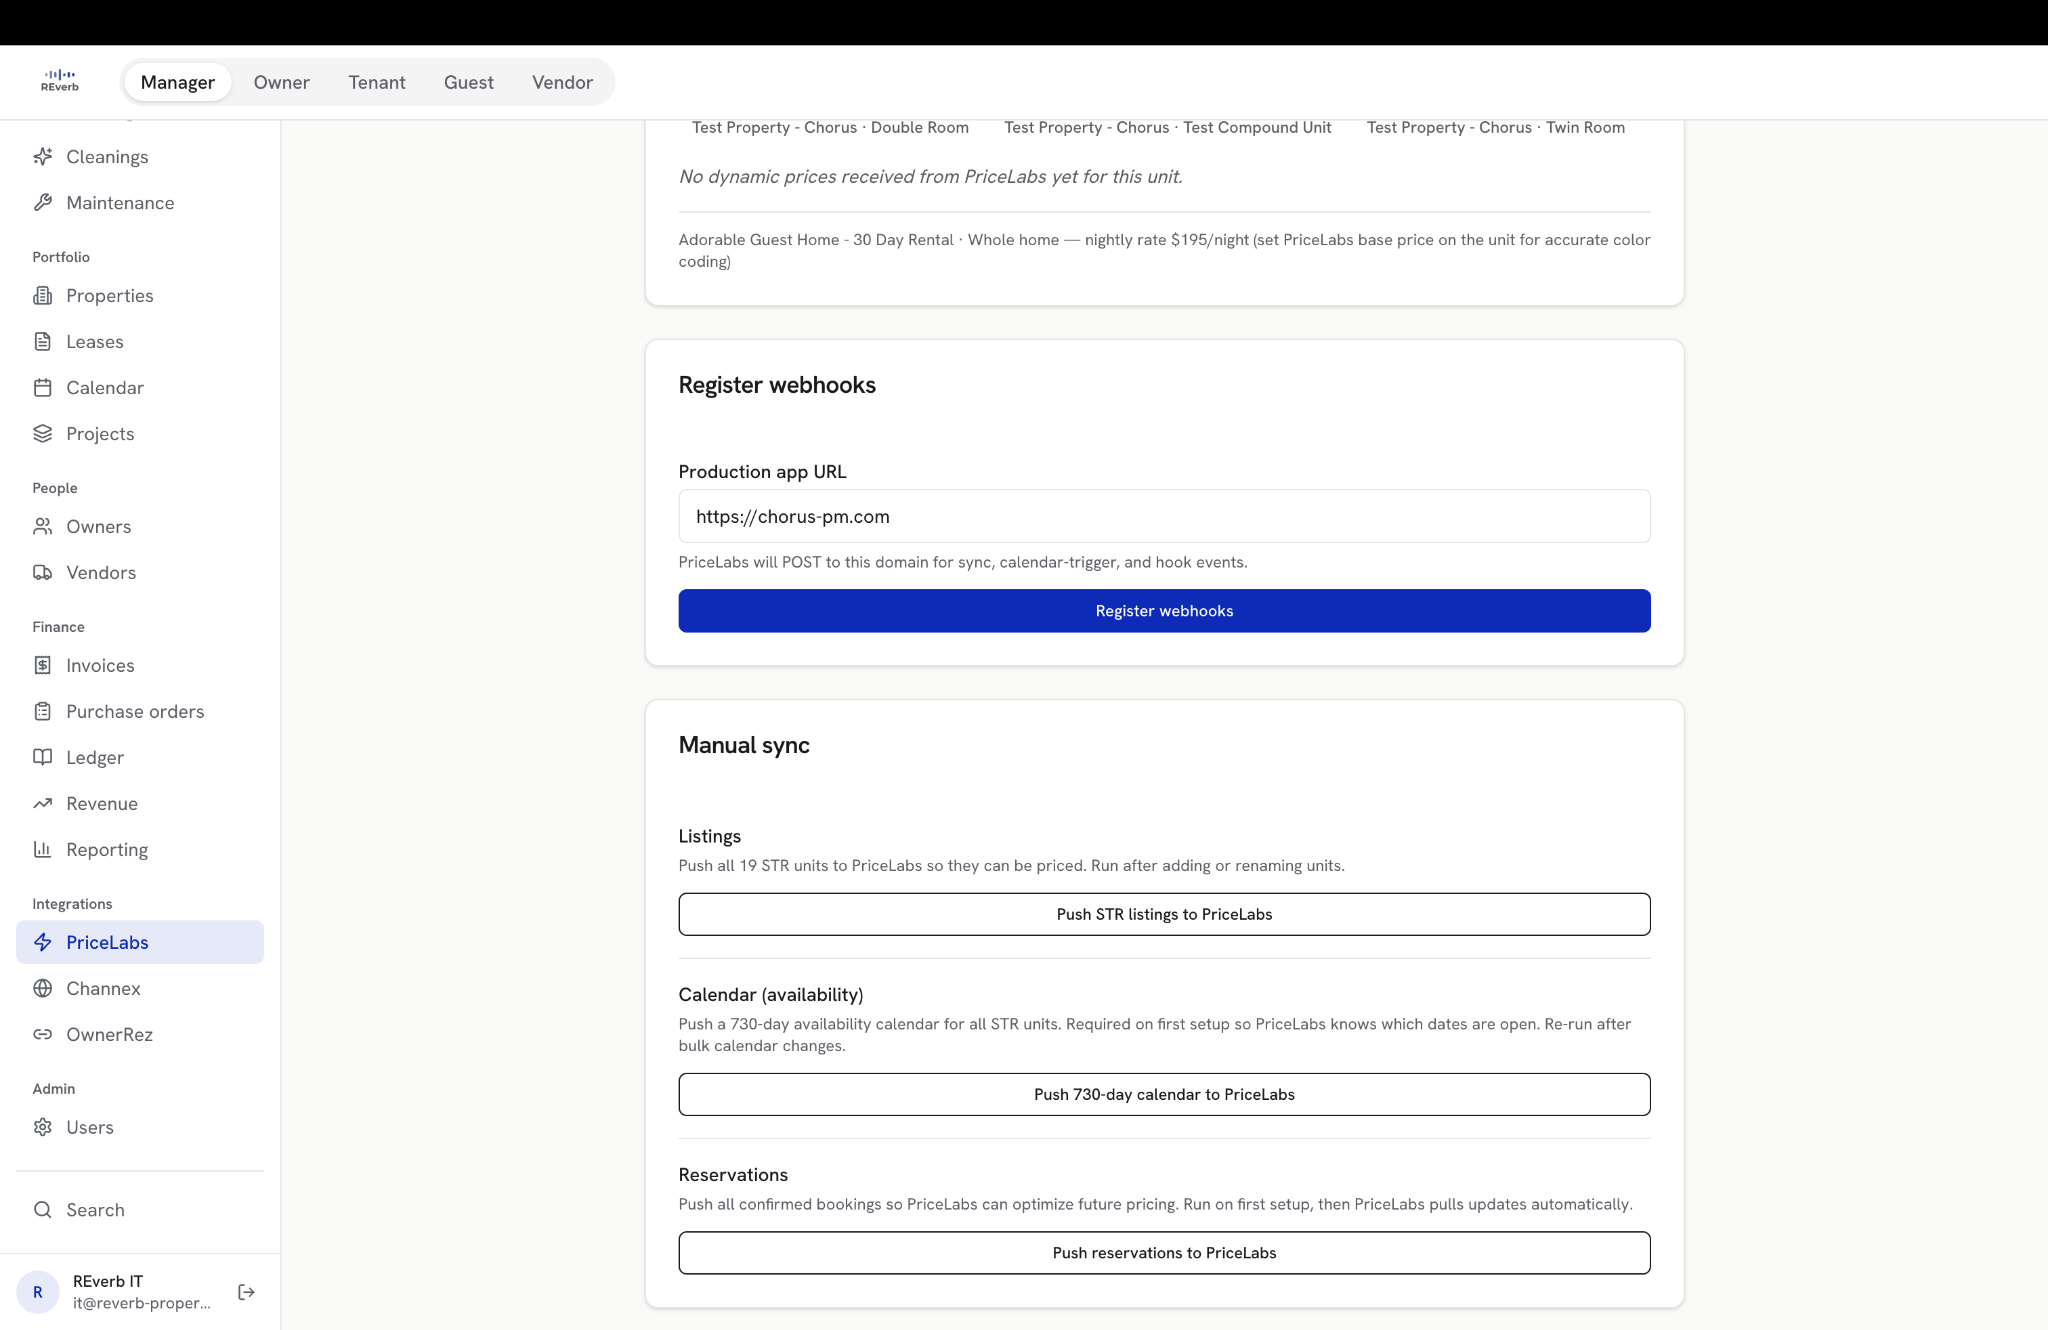Open the Purchase orders label
This screenshot has width=2048, height=1330.
pyautogui.click(x=135, y=712)
